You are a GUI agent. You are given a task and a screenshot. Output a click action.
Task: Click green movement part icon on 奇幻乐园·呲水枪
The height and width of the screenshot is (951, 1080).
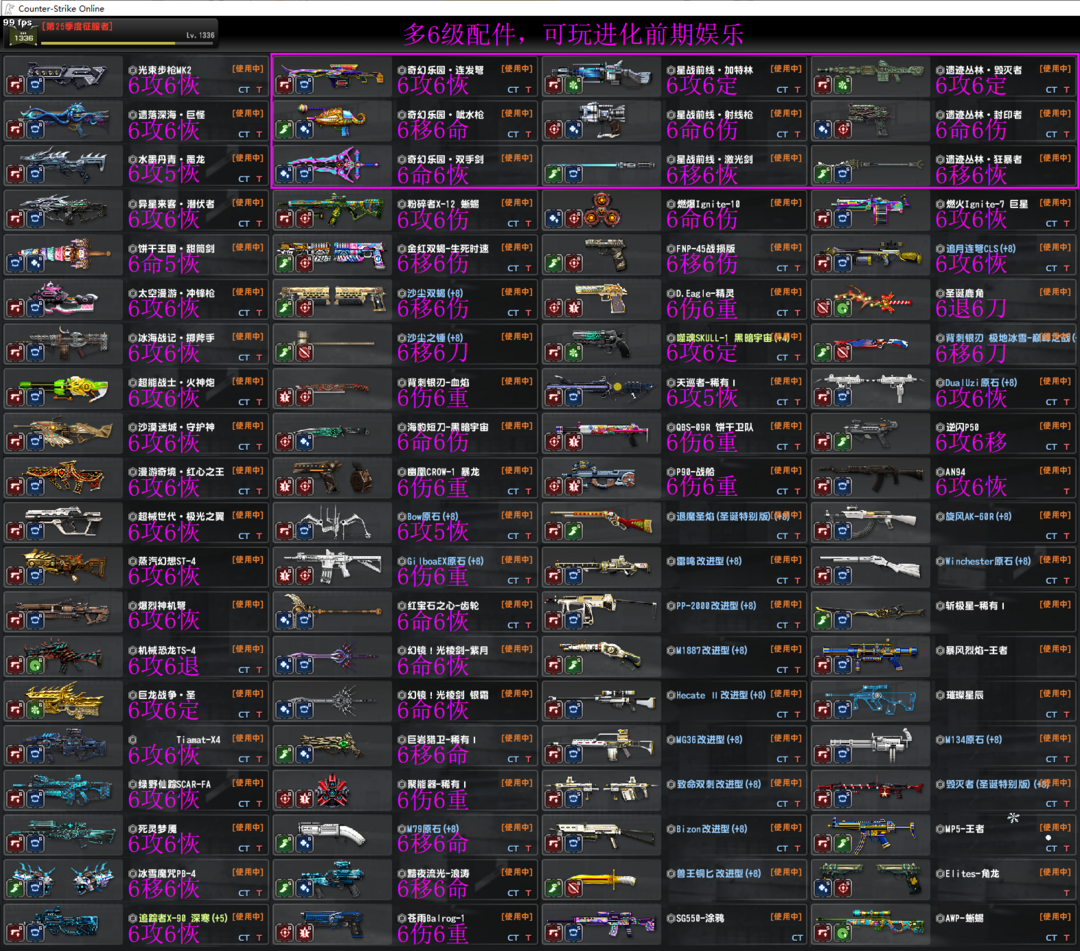284,130
